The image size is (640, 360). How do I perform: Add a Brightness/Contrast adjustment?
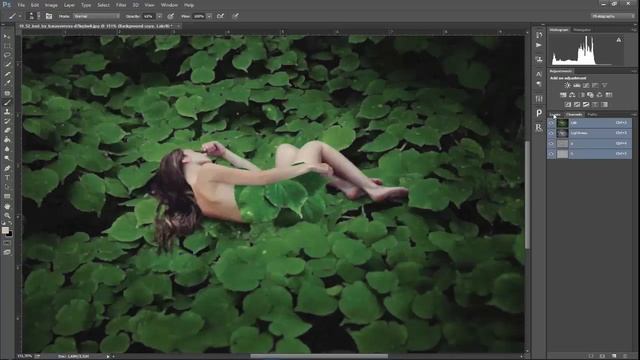click(567, 85)
